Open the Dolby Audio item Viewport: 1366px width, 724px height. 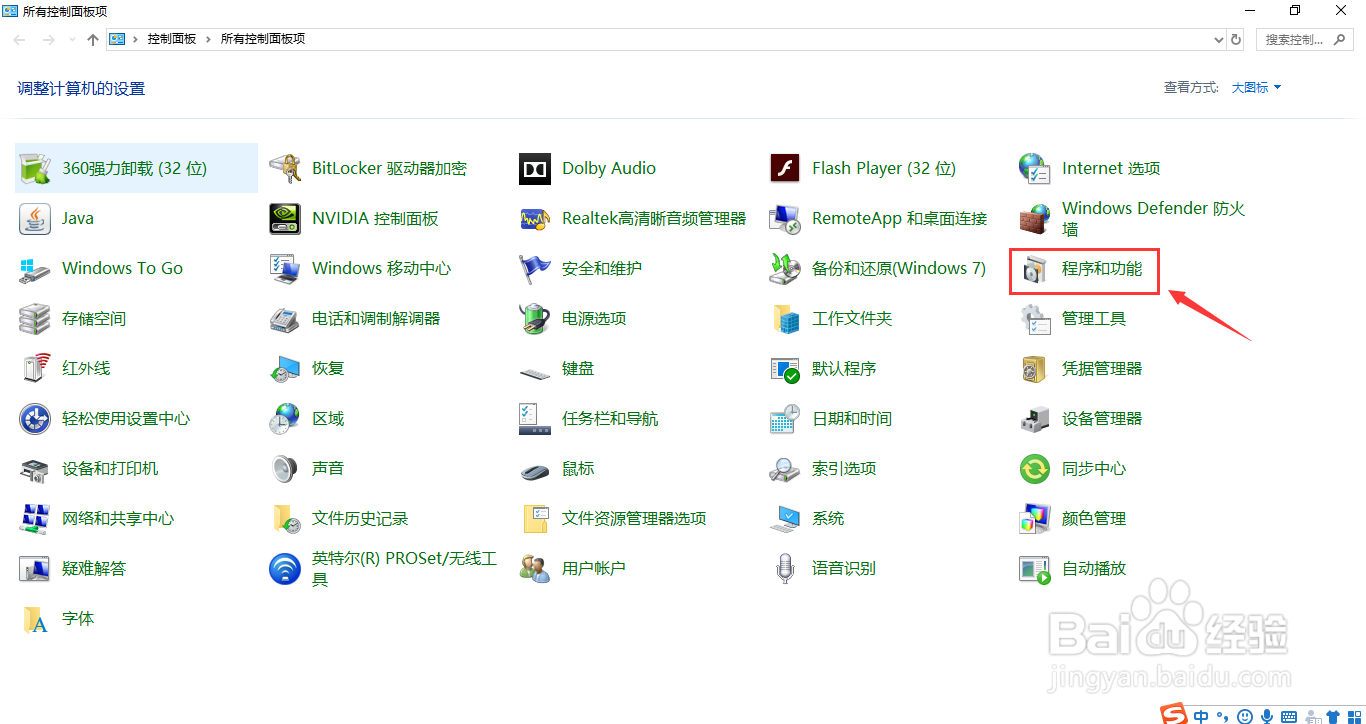click(x=608, y=168)
